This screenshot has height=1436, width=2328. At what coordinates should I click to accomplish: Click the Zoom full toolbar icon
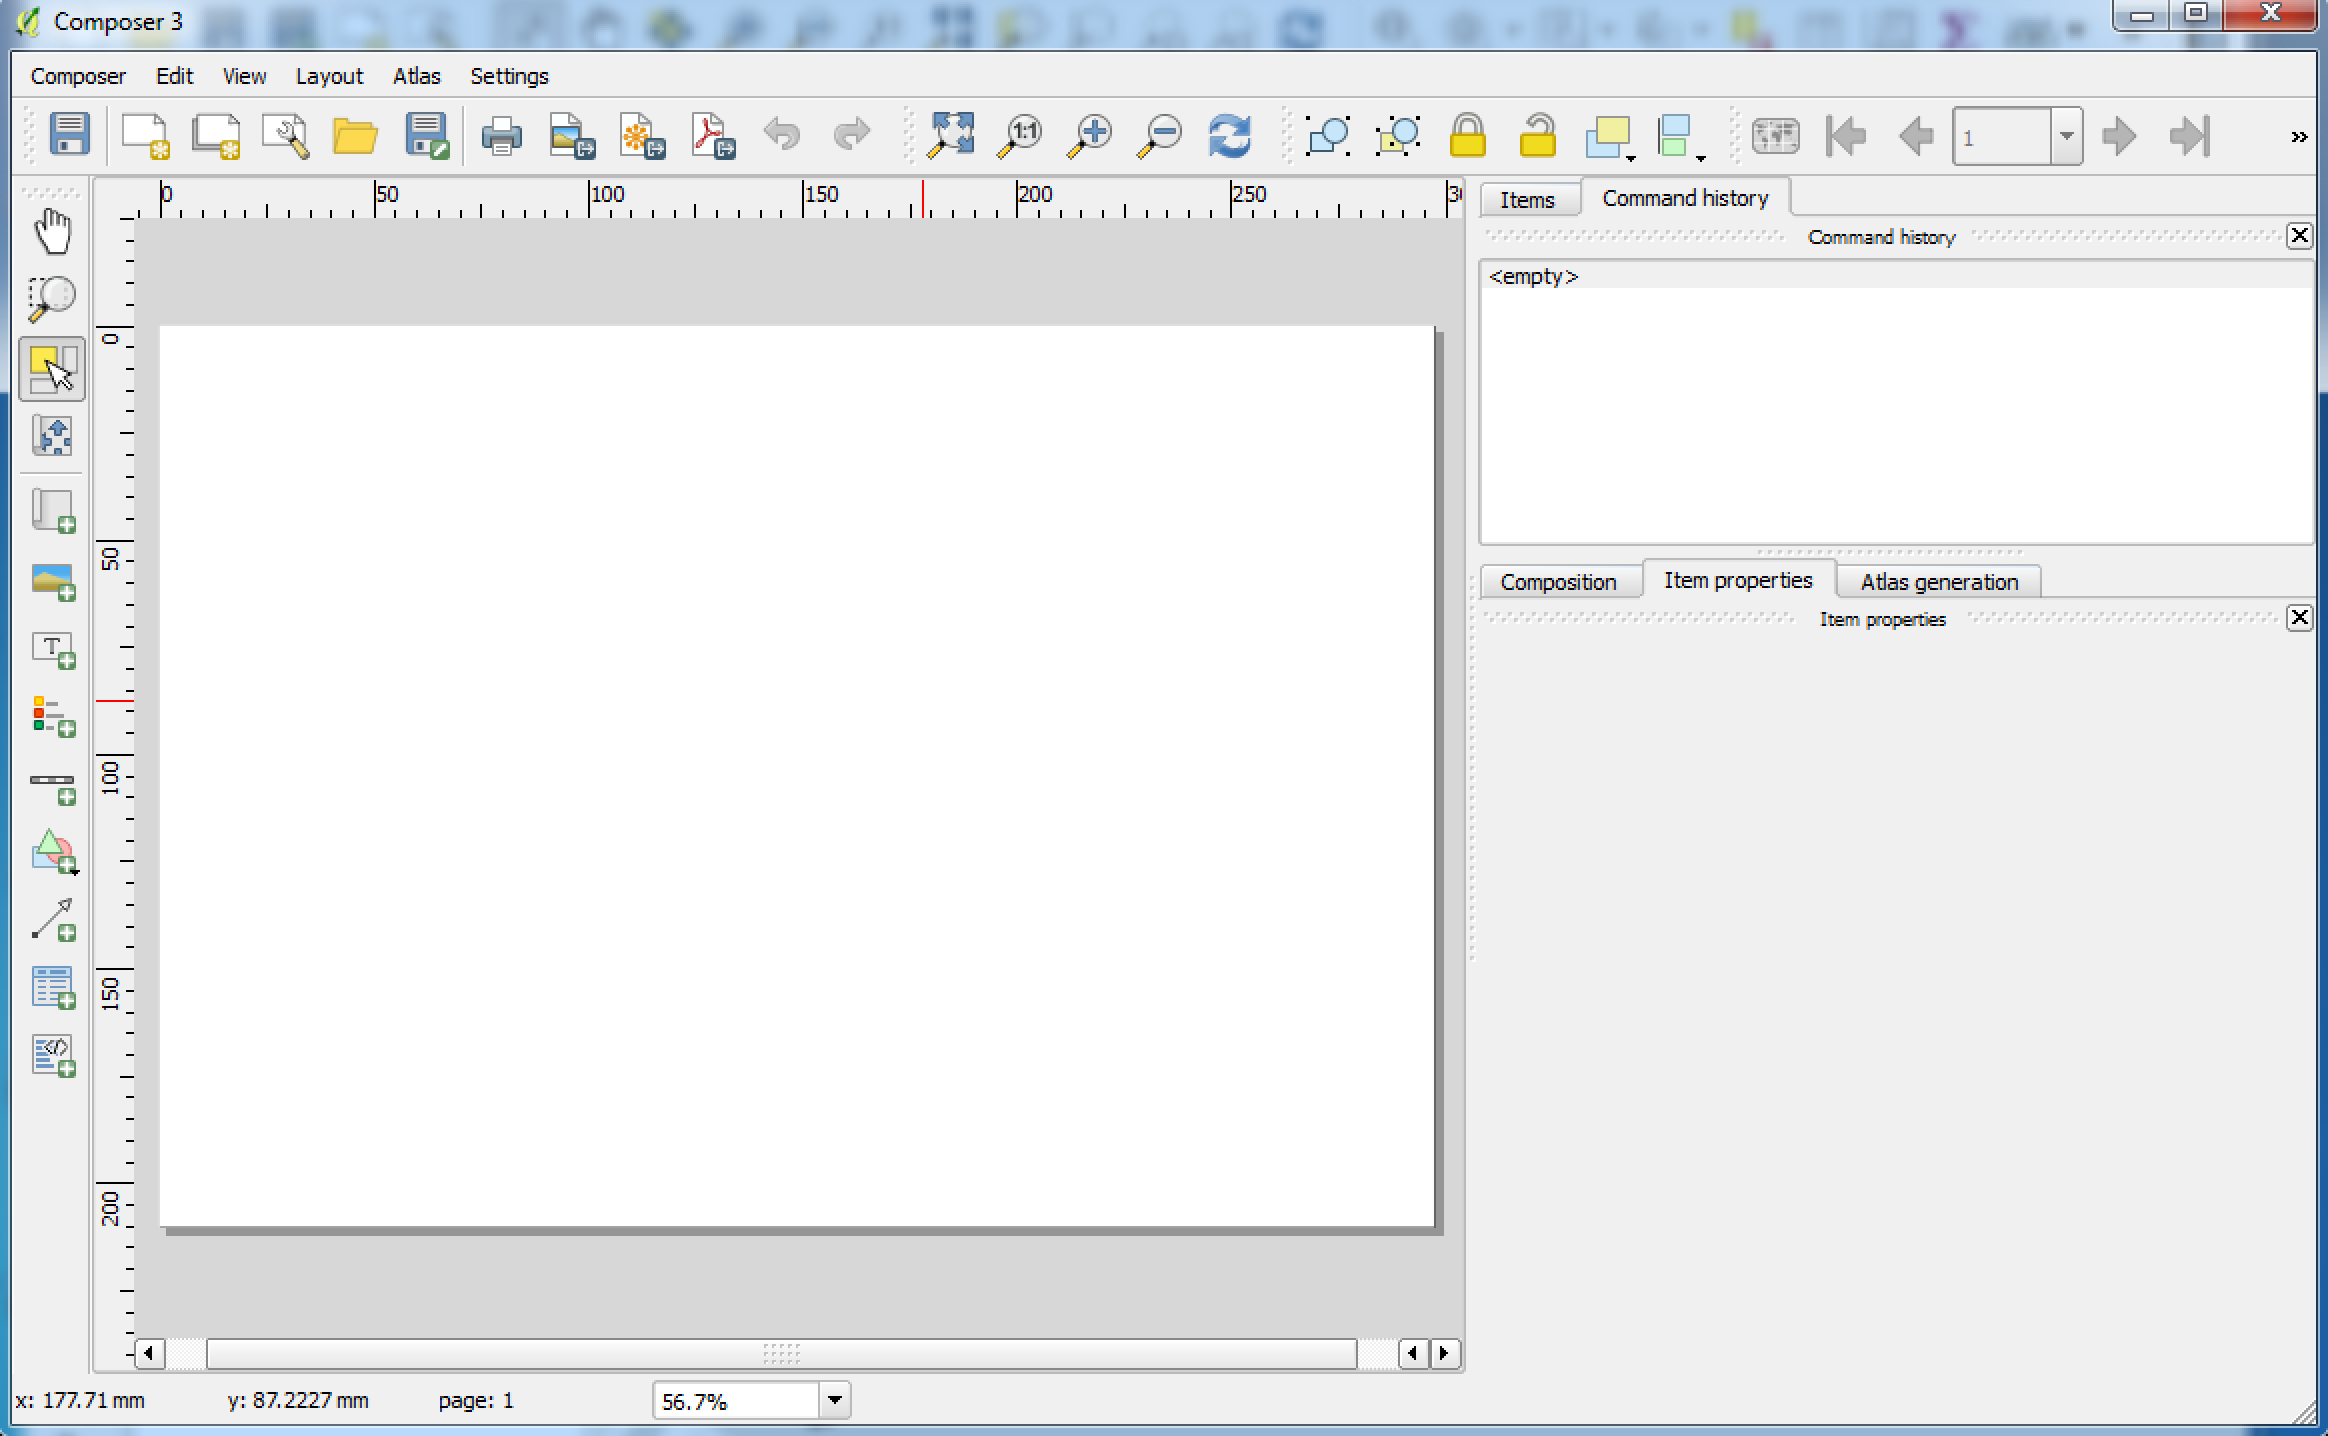coord(950,135)
